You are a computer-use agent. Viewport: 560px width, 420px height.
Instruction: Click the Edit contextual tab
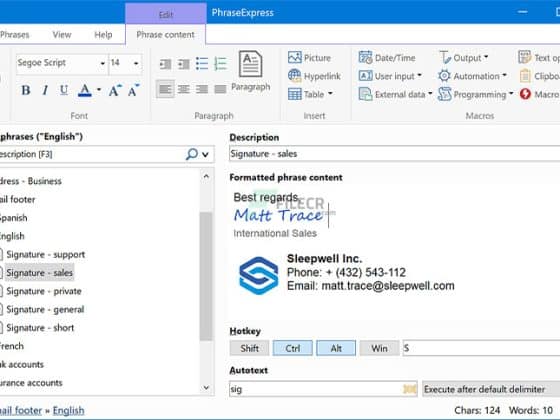click(166, 14)
